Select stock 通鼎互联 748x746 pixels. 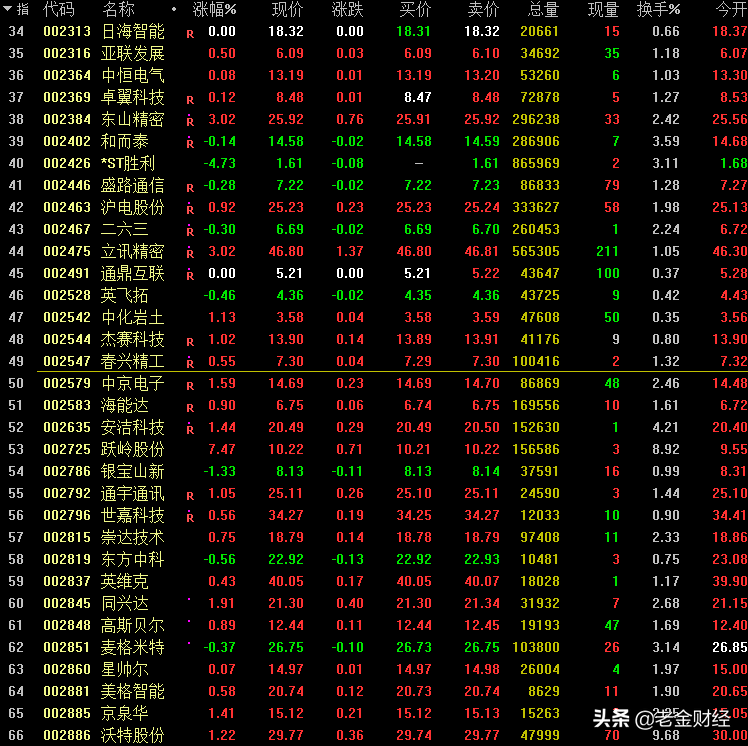coord(133,273)
